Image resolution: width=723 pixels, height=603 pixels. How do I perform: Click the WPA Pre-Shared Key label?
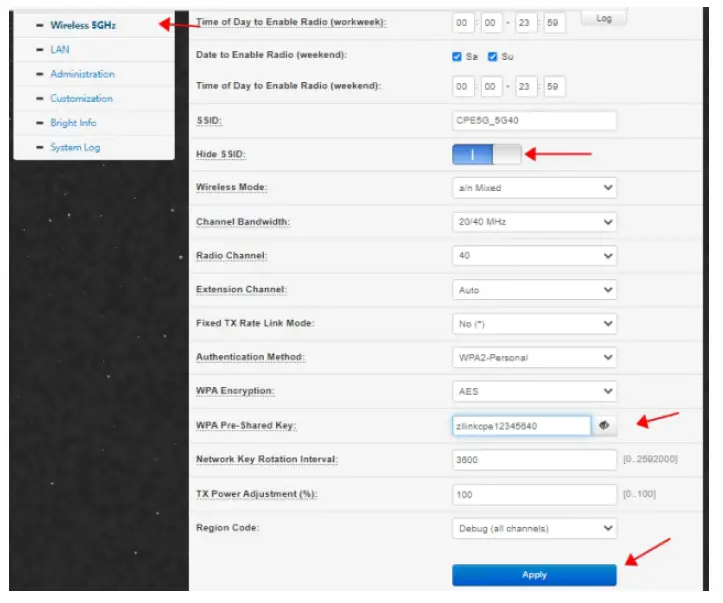click(x=246, y=426)
